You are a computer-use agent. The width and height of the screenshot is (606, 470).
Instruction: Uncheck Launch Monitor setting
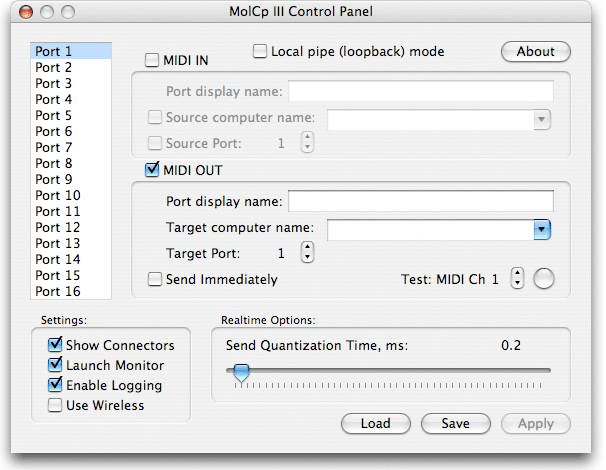(x=55, y=365)
